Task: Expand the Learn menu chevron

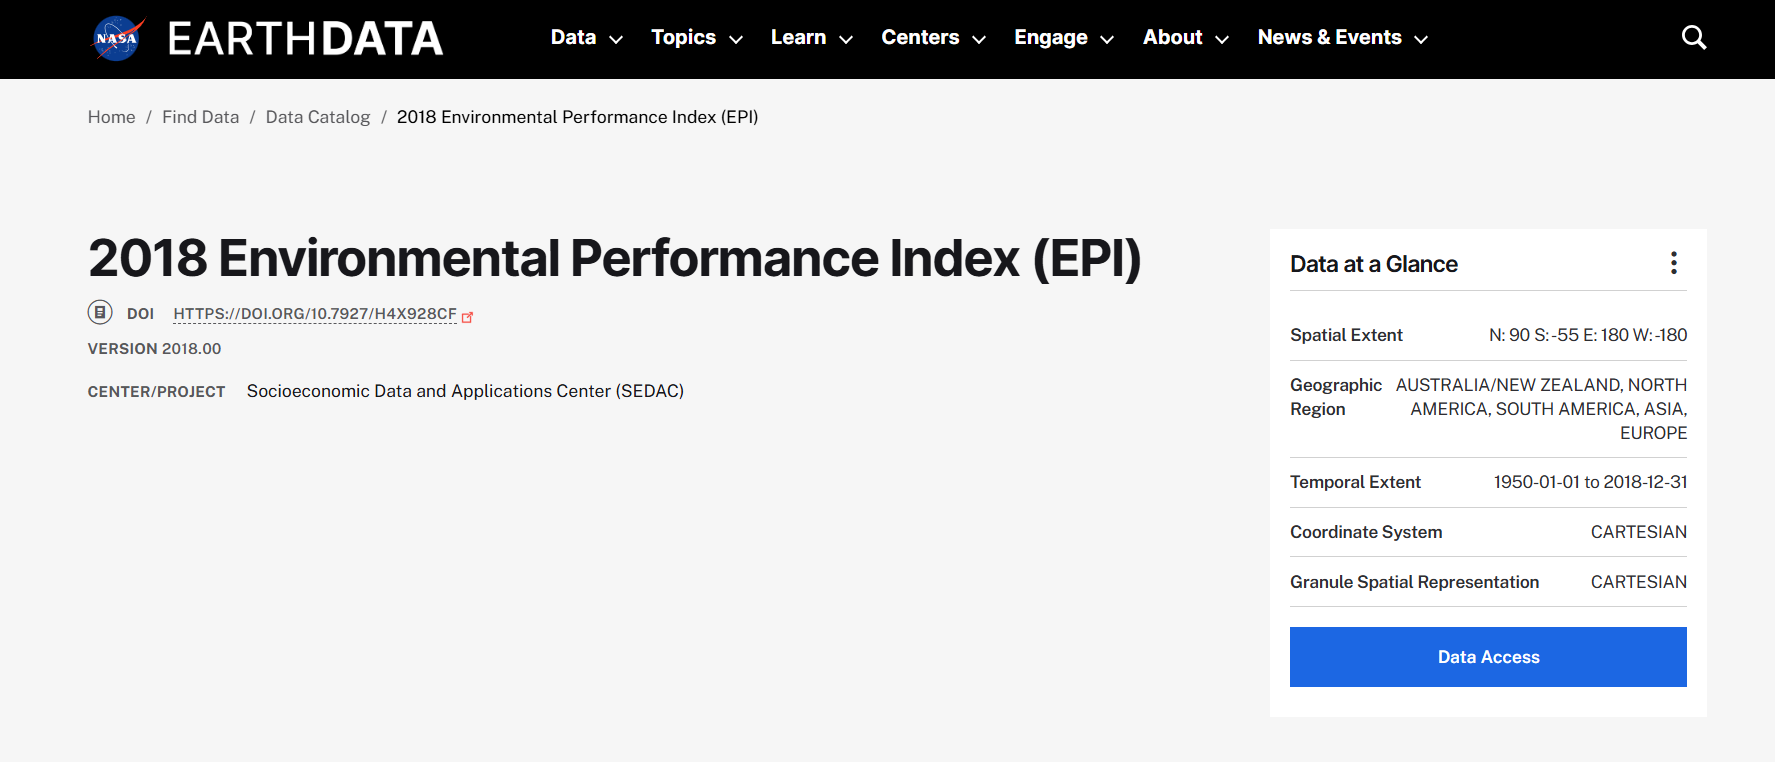Action: pos(846,40)
